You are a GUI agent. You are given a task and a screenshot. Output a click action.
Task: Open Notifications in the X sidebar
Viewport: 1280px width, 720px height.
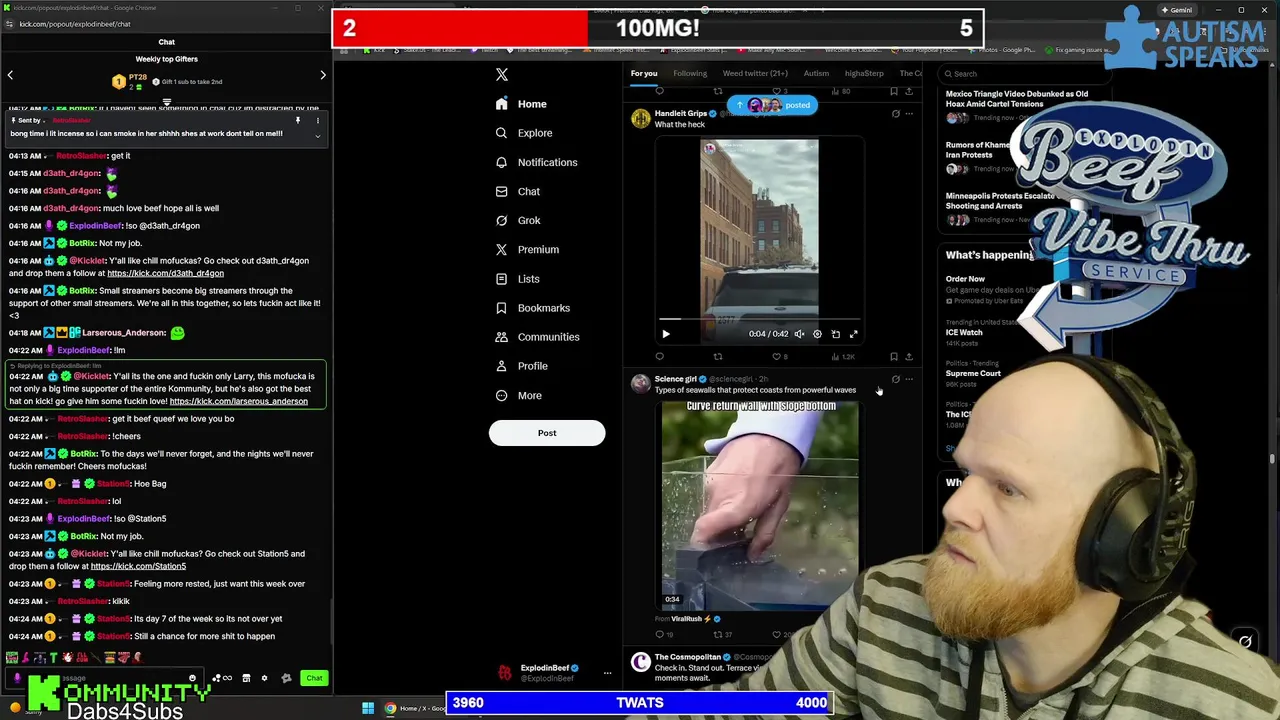tap(536, 162)
